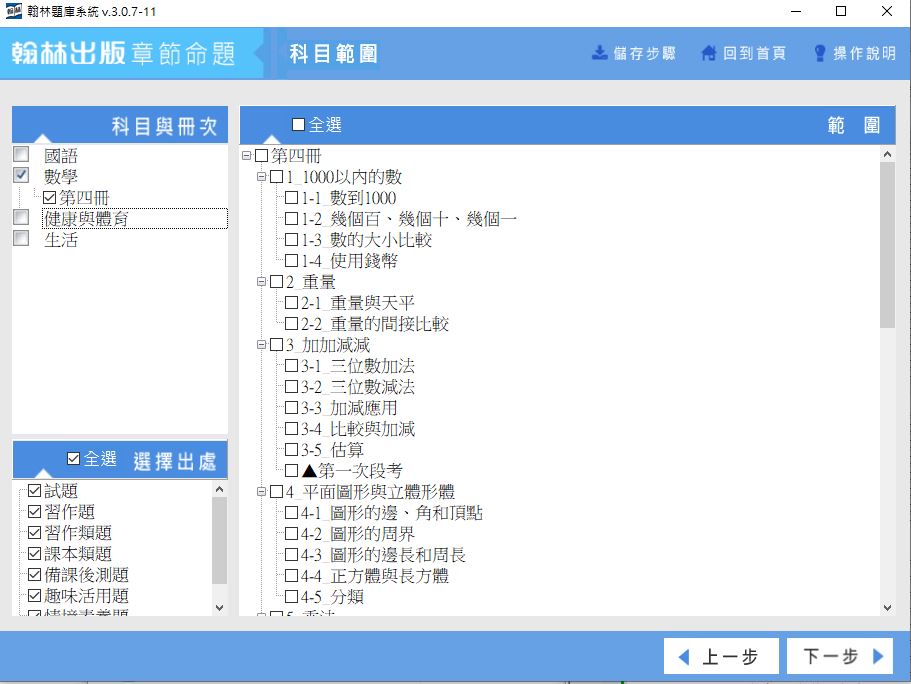Proceed with 下一步 button
This screenshot has width=911, height=684.
pyautogui.click(x=840, y=657)
